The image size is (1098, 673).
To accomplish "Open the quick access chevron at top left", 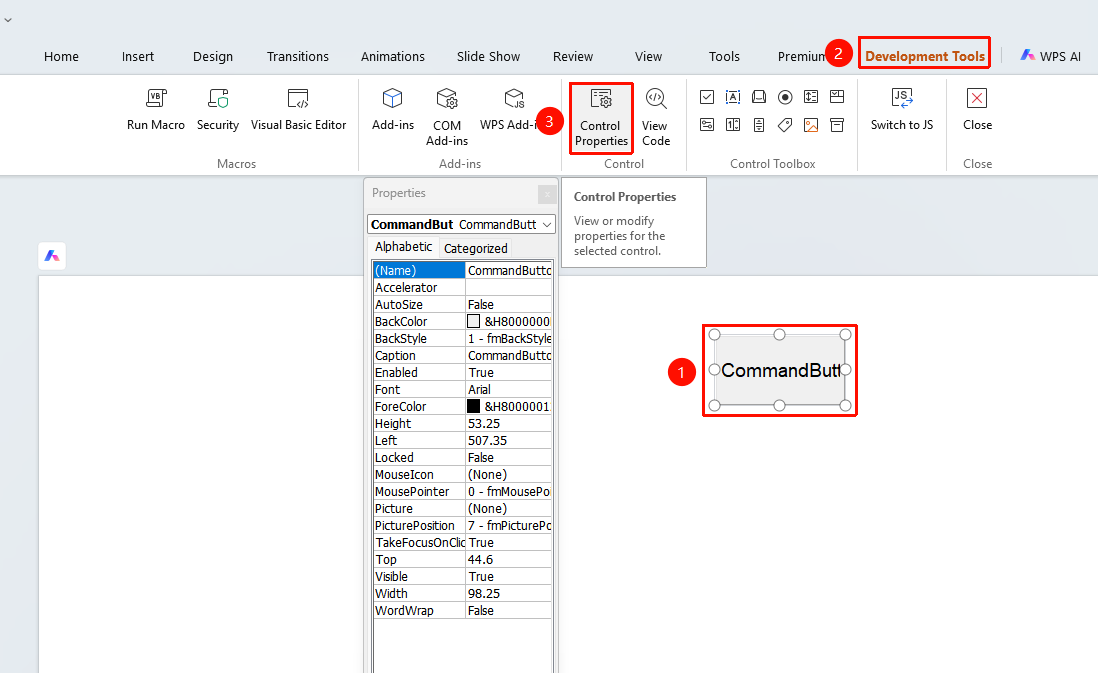I will tap(8, 20).
